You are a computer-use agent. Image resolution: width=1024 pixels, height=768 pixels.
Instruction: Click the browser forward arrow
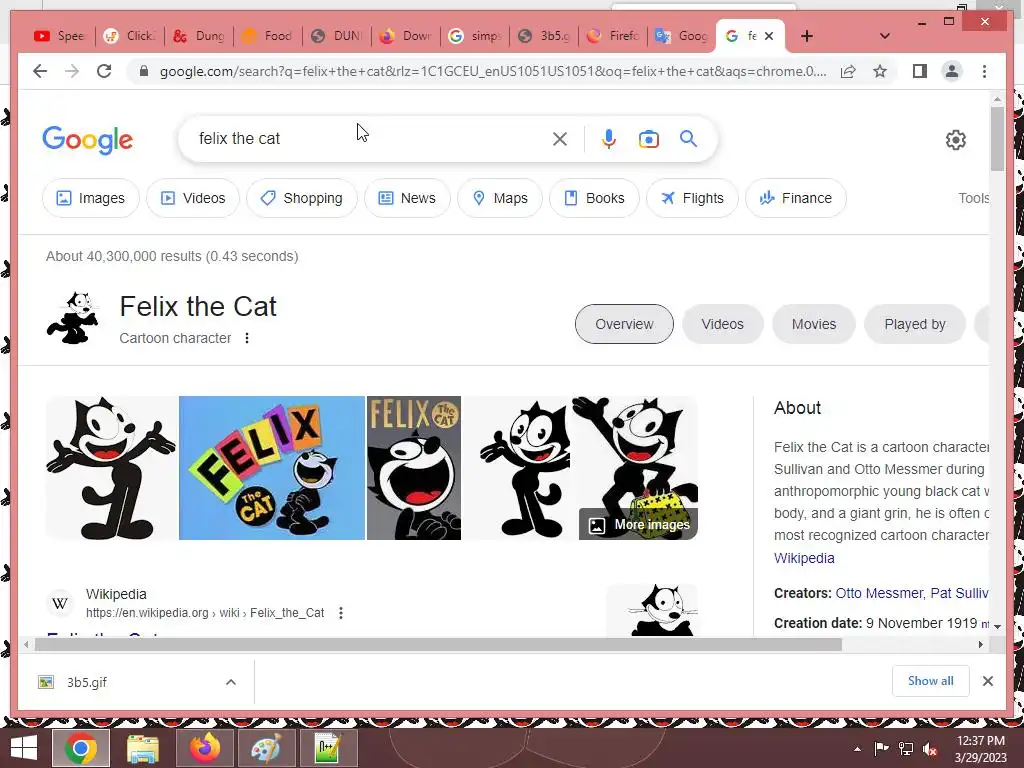coord(72,71)
